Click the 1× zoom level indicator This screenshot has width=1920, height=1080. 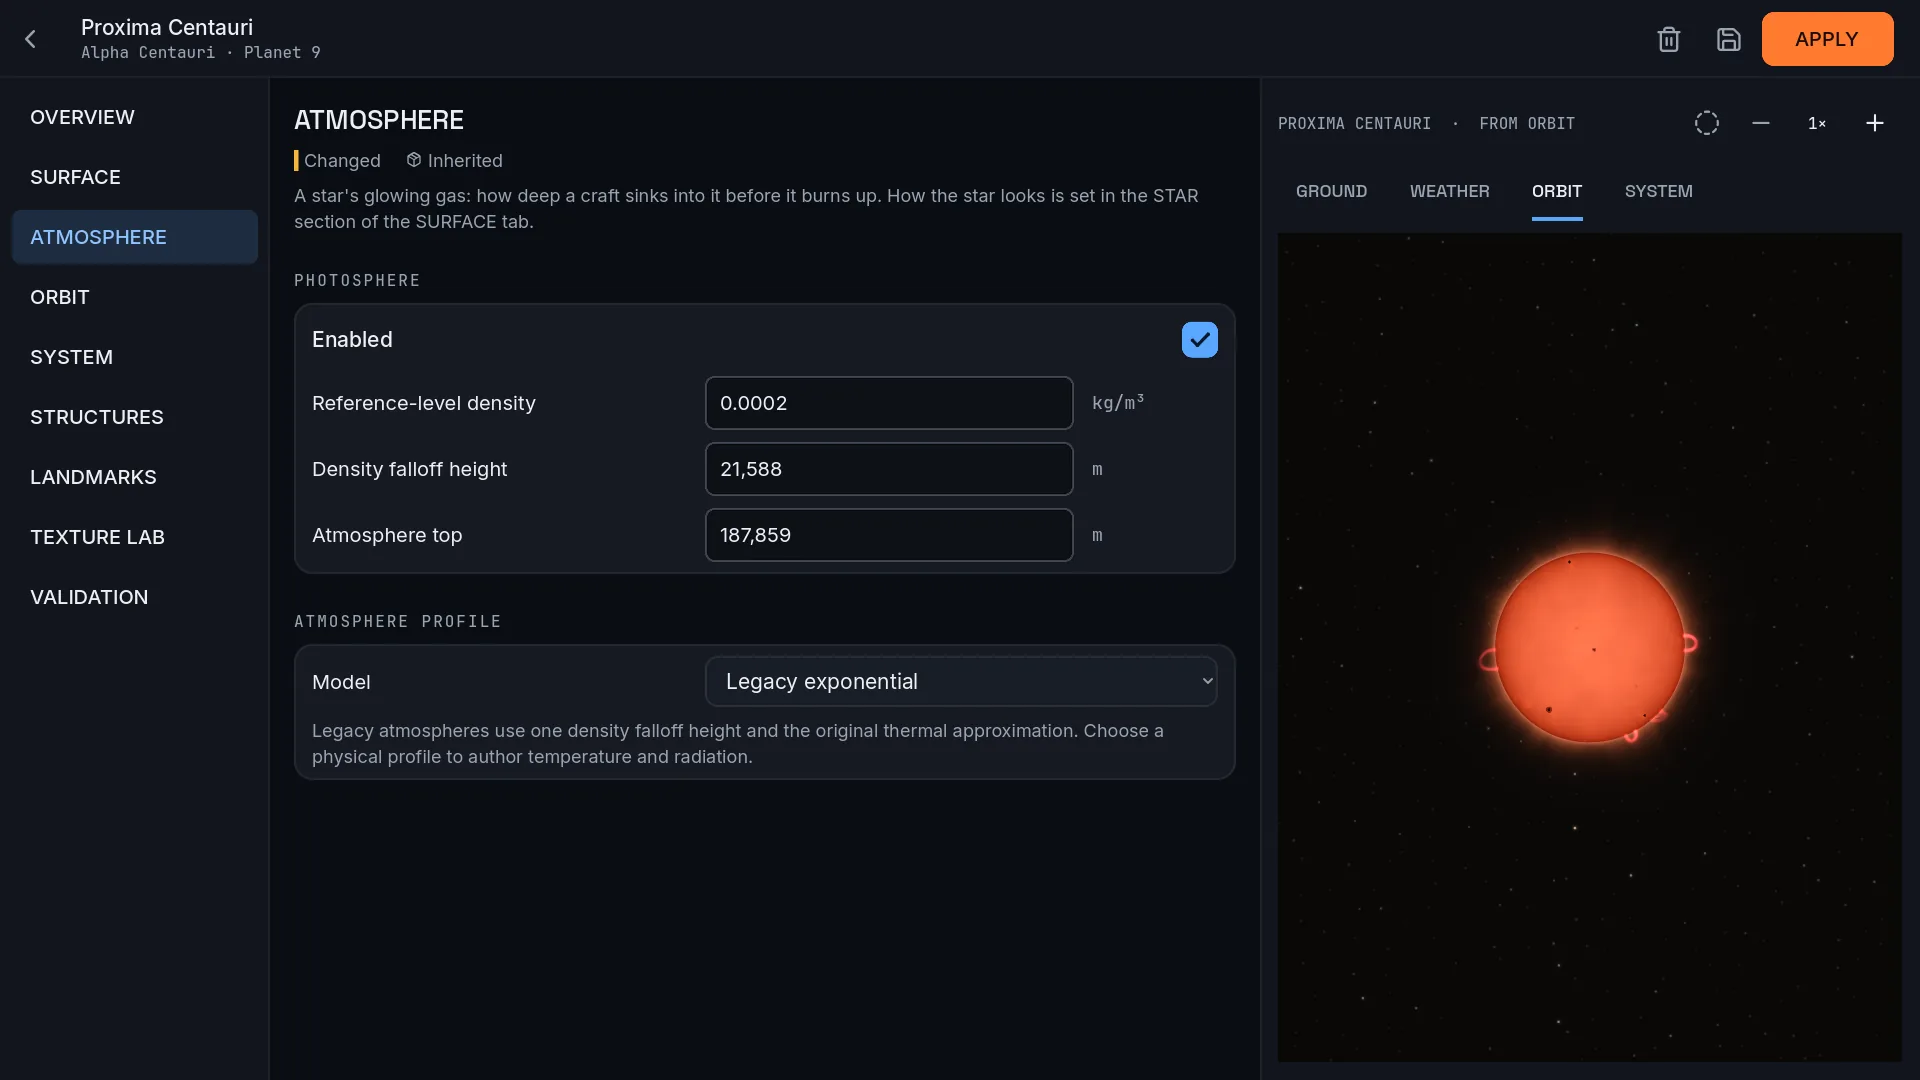click(x=1816, y=123)
